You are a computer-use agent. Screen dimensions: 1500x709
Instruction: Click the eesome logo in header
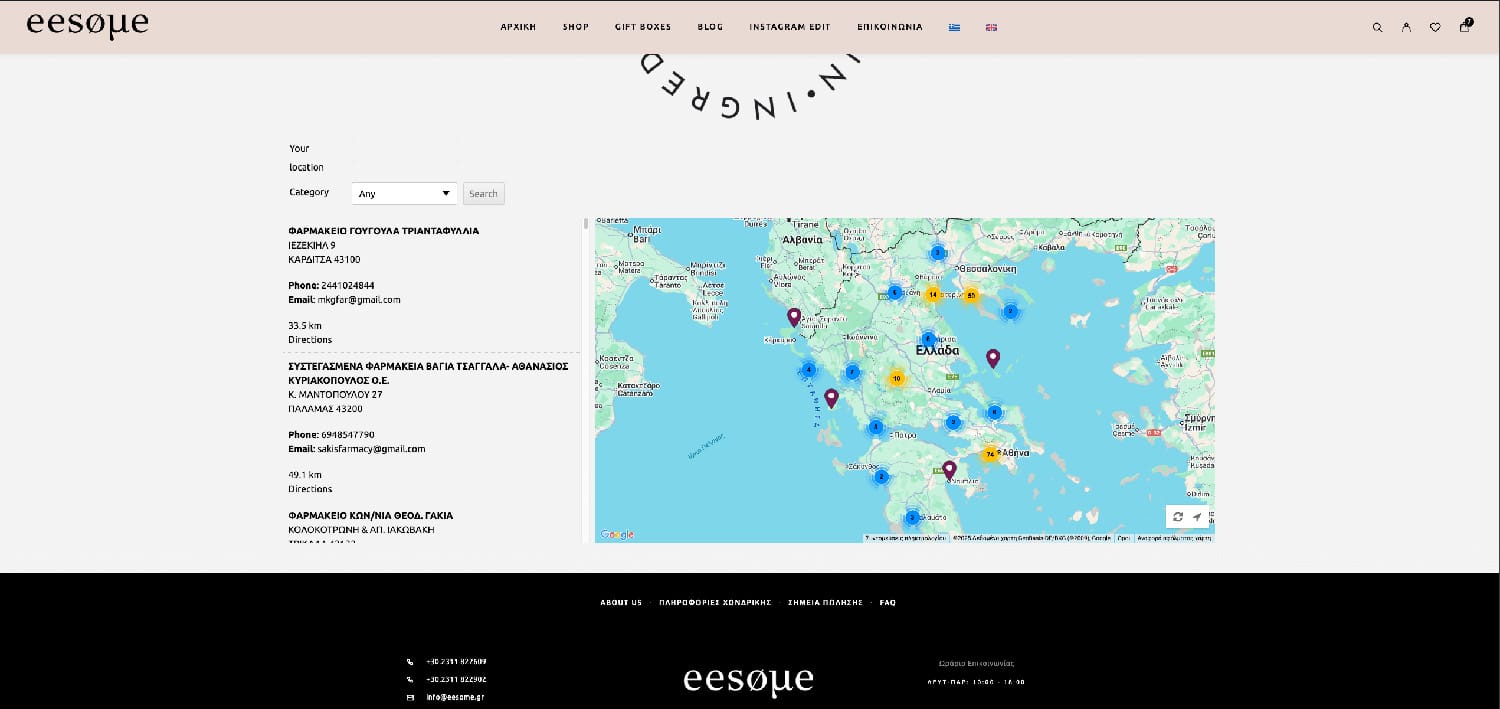pos(87,24)
